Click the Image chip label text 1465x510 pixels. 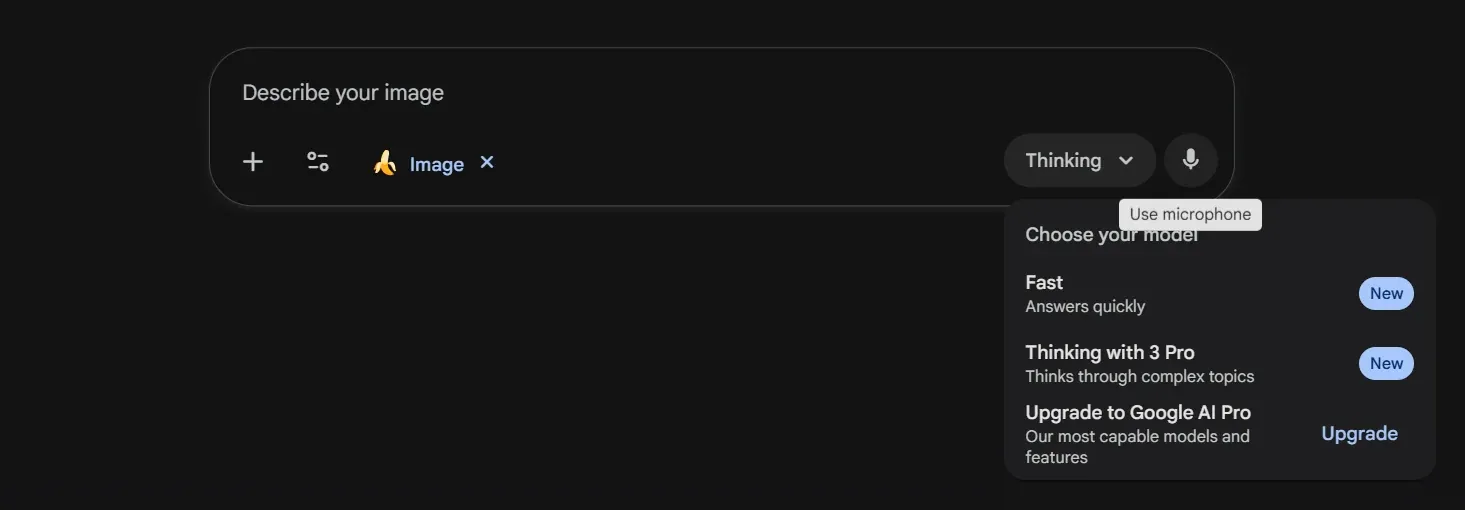point(437,165)
